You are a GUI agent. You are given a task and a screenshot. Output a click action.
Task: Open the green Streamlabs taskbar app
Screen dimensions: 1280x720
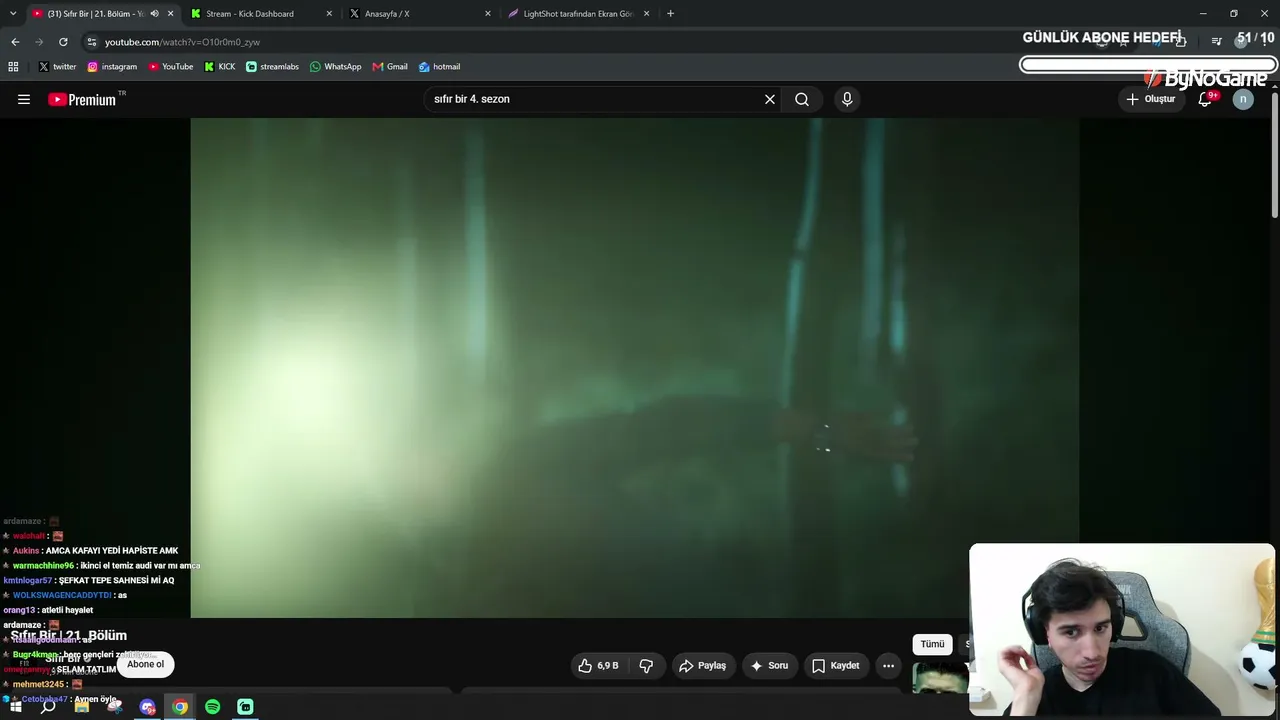pyautogui.click(x=246, y=707)
